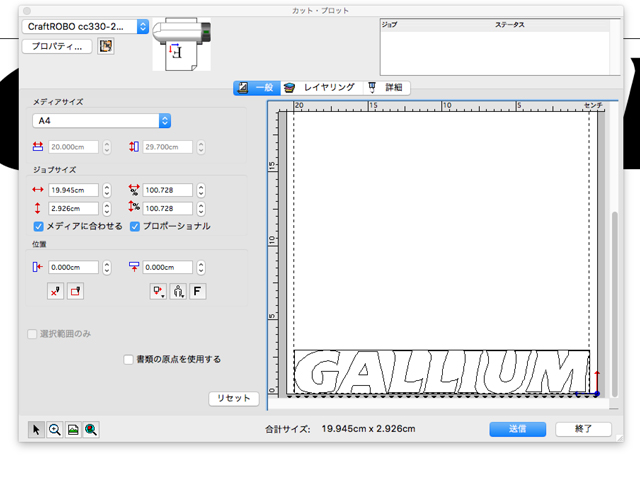The height and width of the screenshot is (480, 640).
Task: Click the red rectangle position icon
Action: pyautogui.click(x=75, y=291)
